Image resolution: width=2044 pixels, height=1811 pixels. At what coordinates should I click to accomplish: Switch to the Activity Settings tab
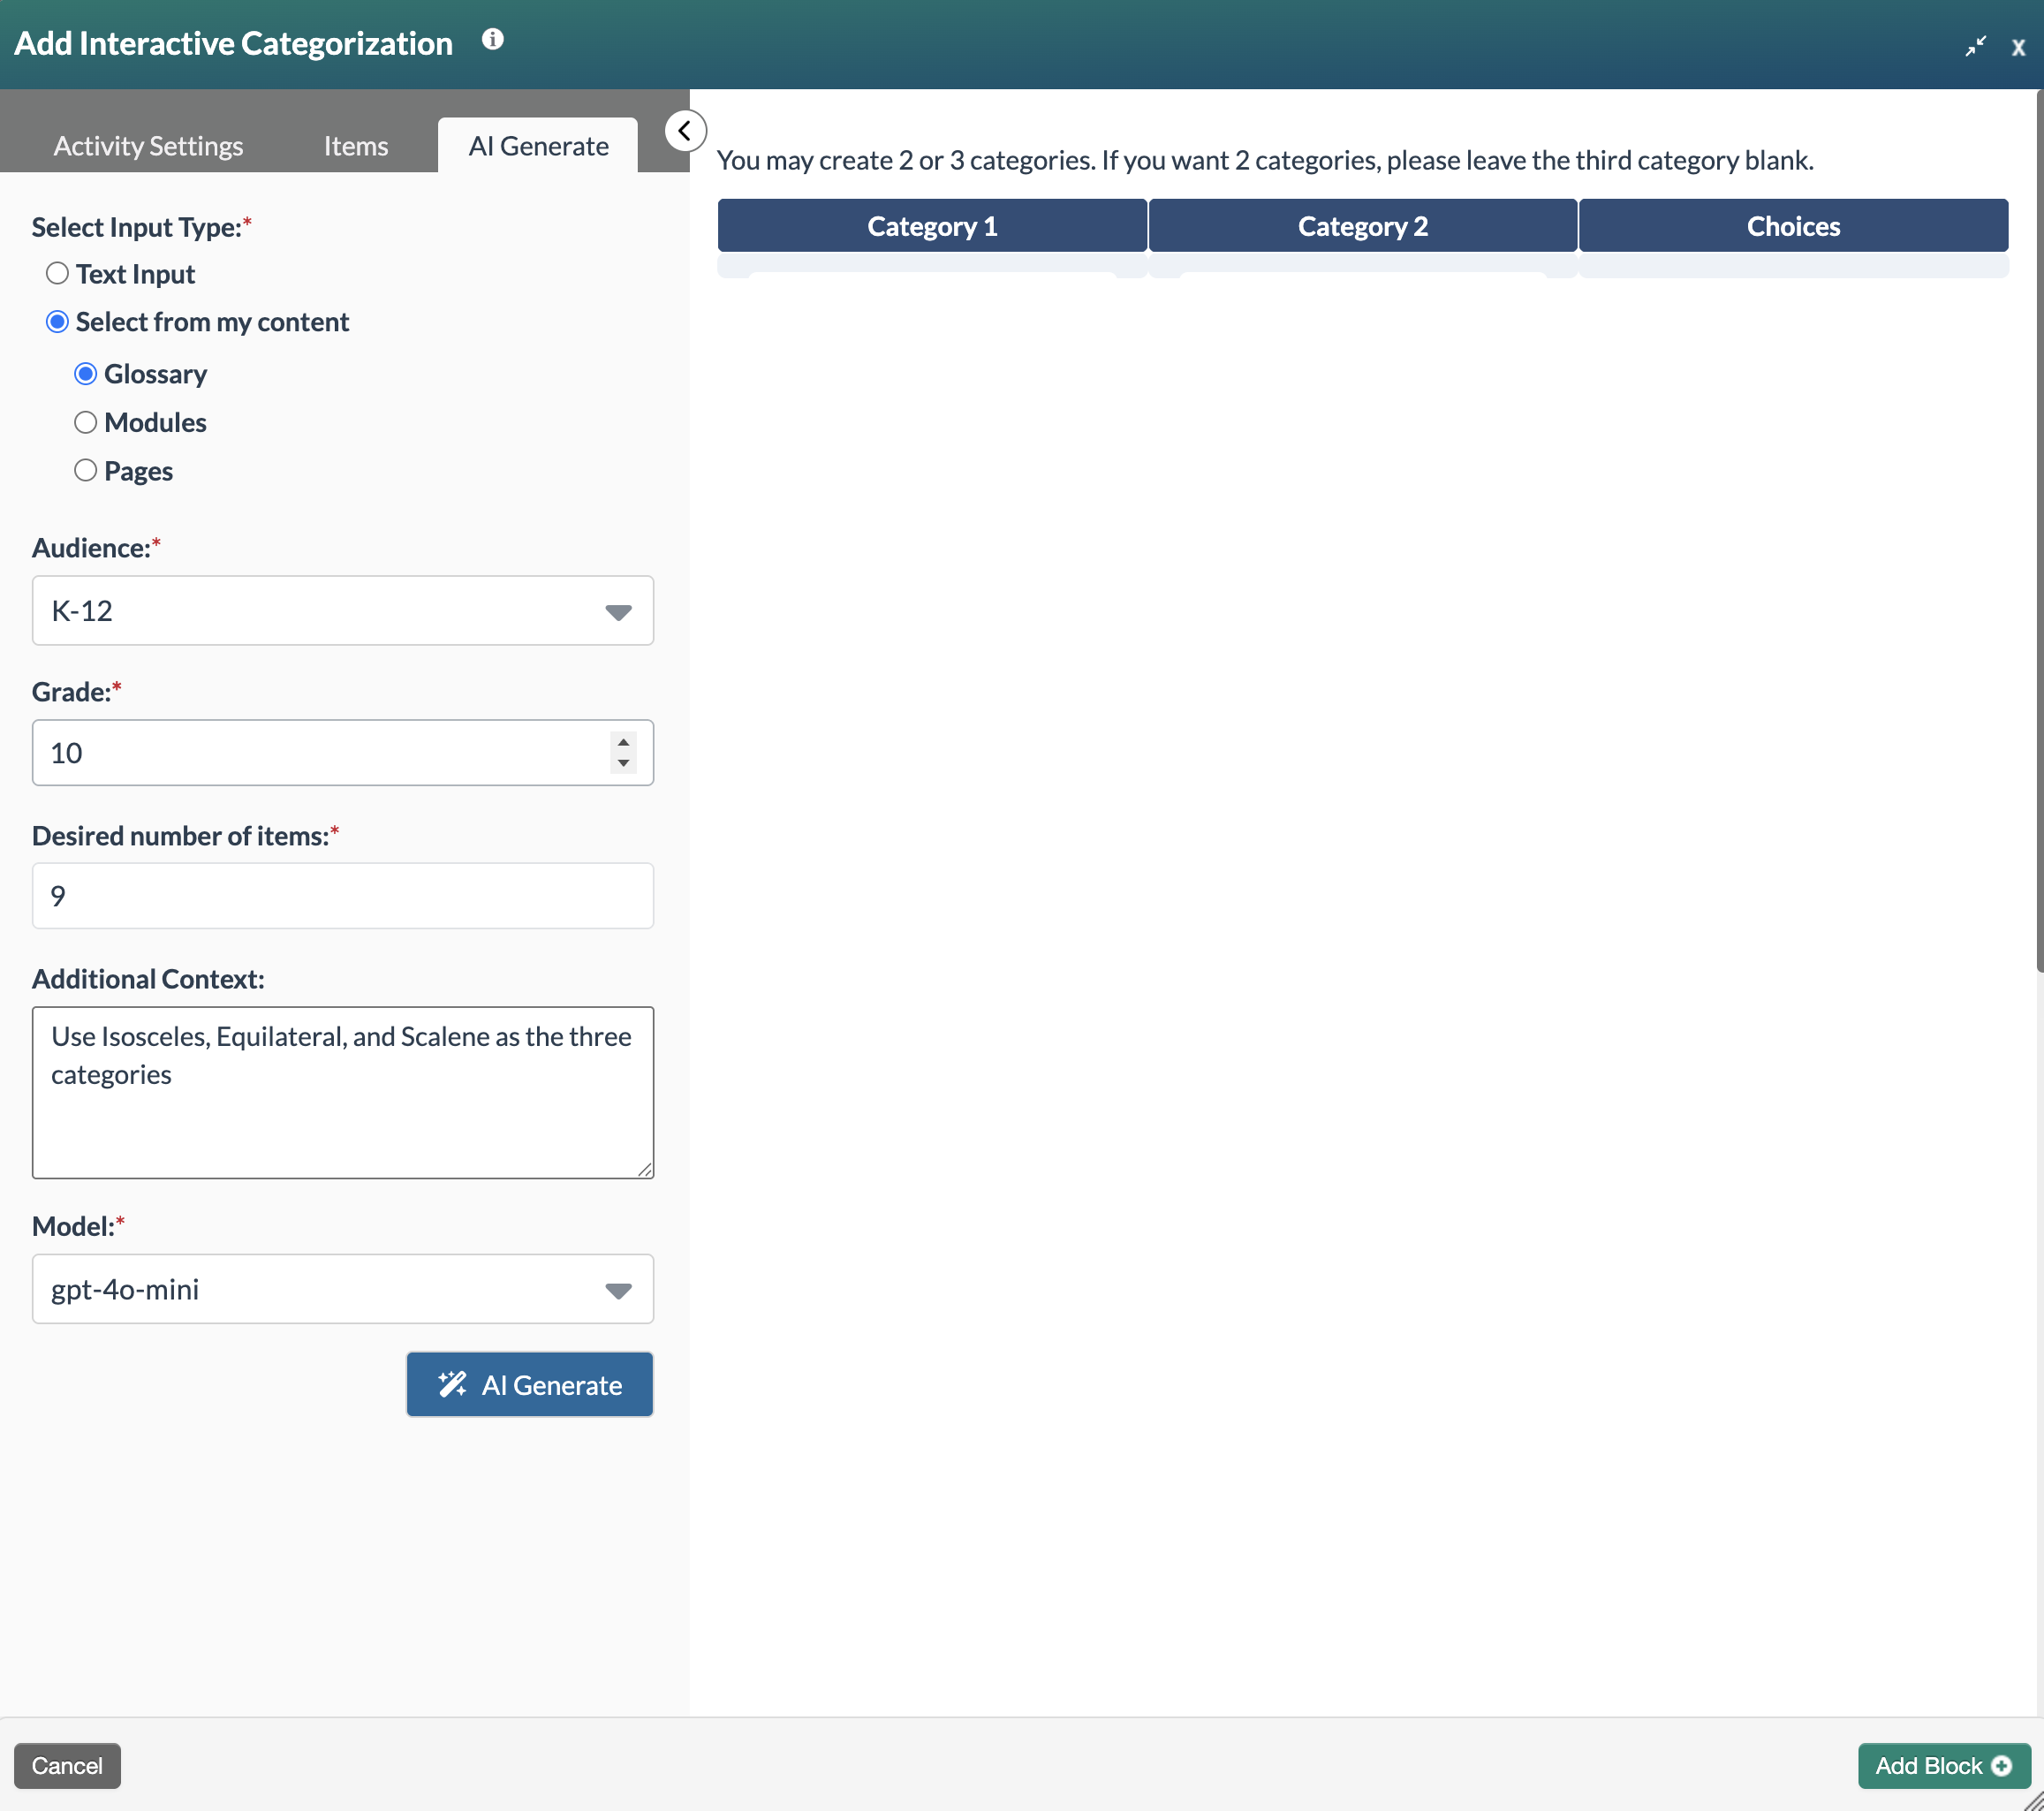tap(148, 146)
